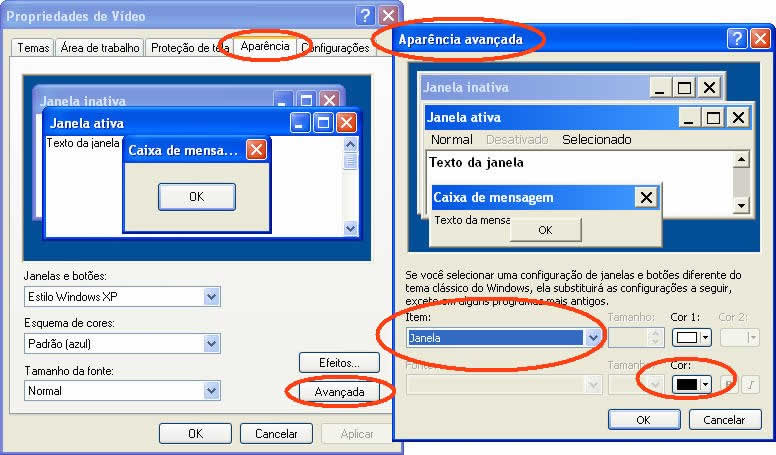Switch to the Temas tab
776x455 pixels.
pyautogui.click(x=33, y=48)
